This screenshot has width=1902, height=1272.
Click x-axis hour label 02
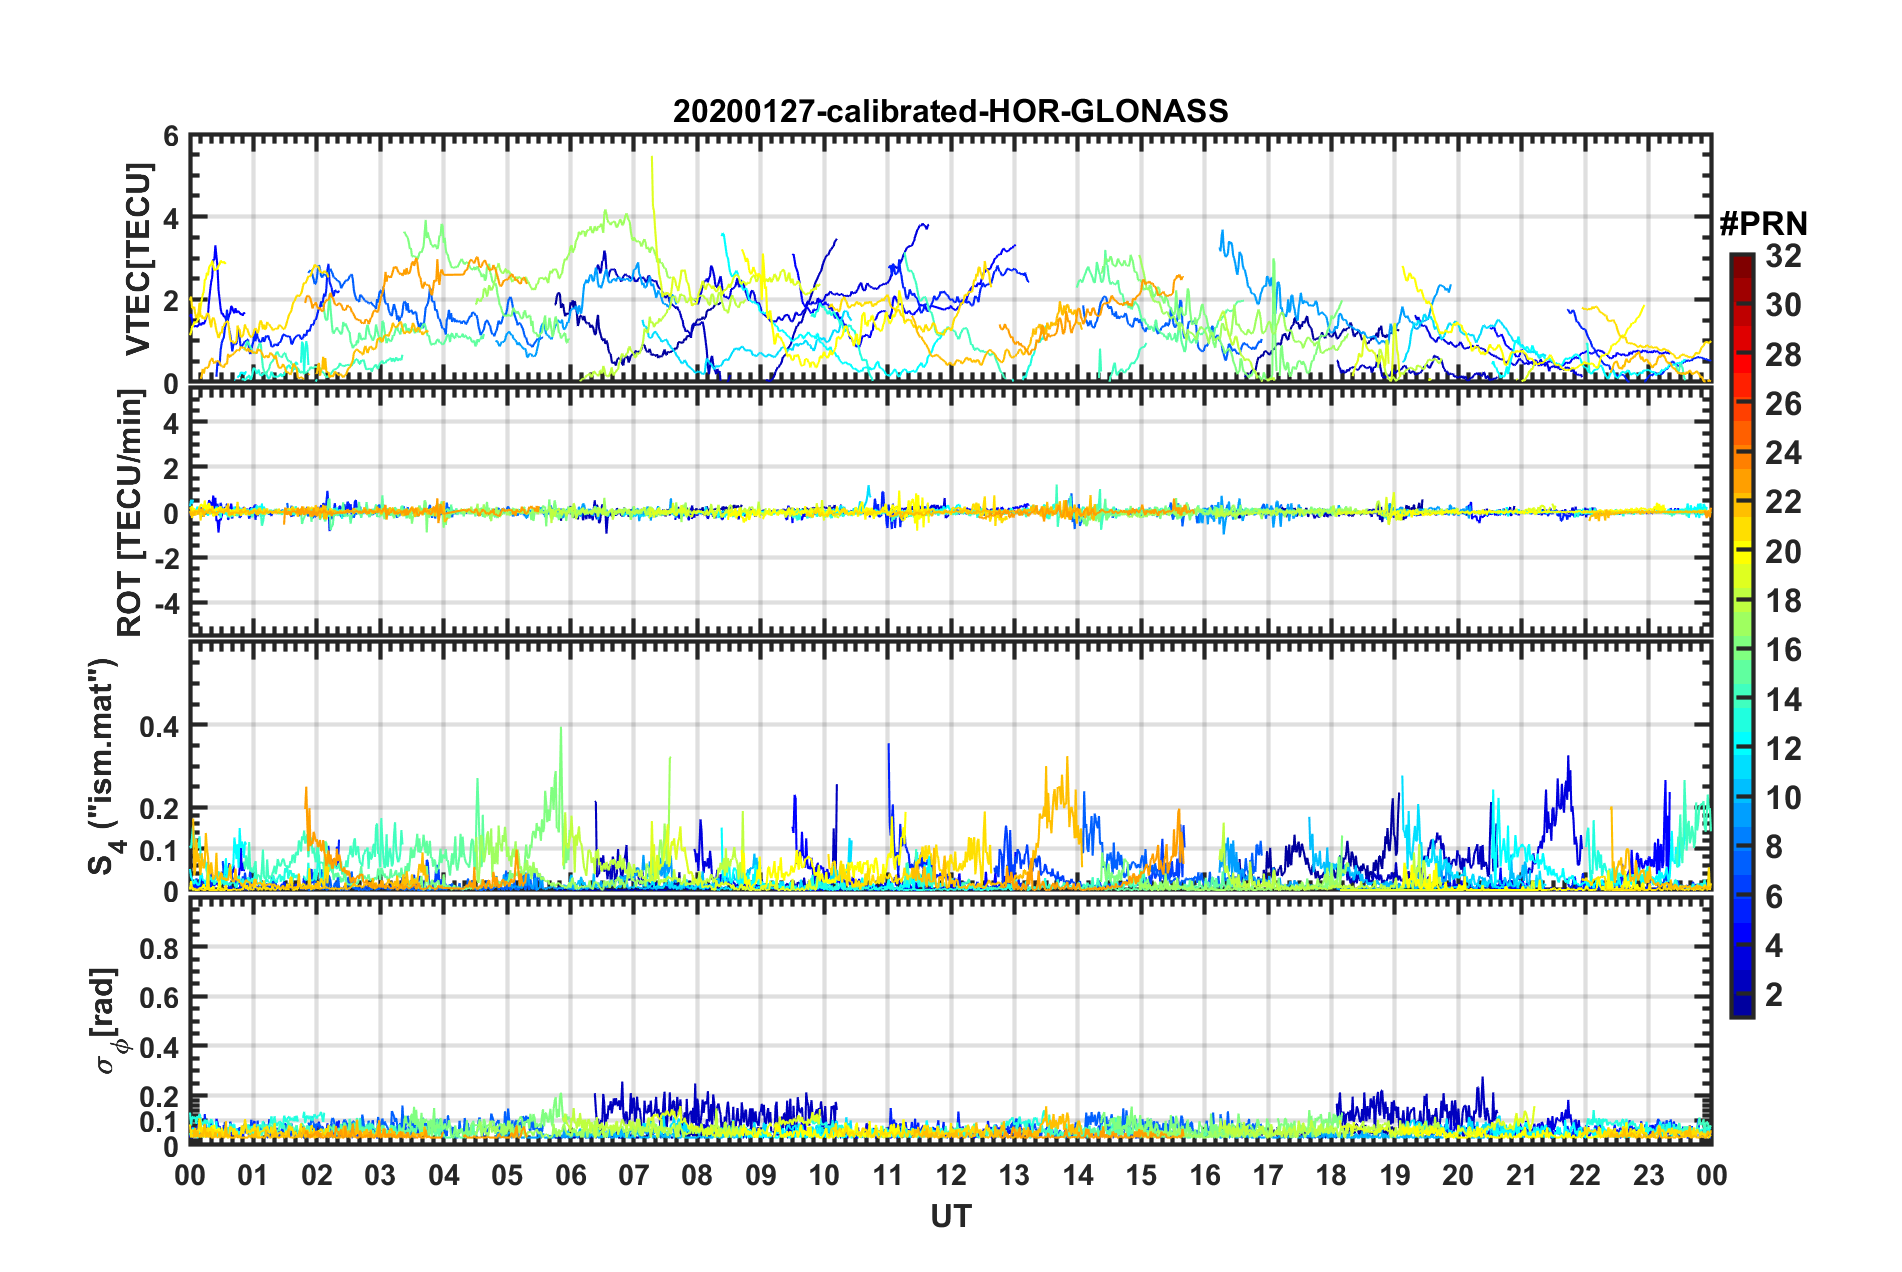coord(317,1175)
